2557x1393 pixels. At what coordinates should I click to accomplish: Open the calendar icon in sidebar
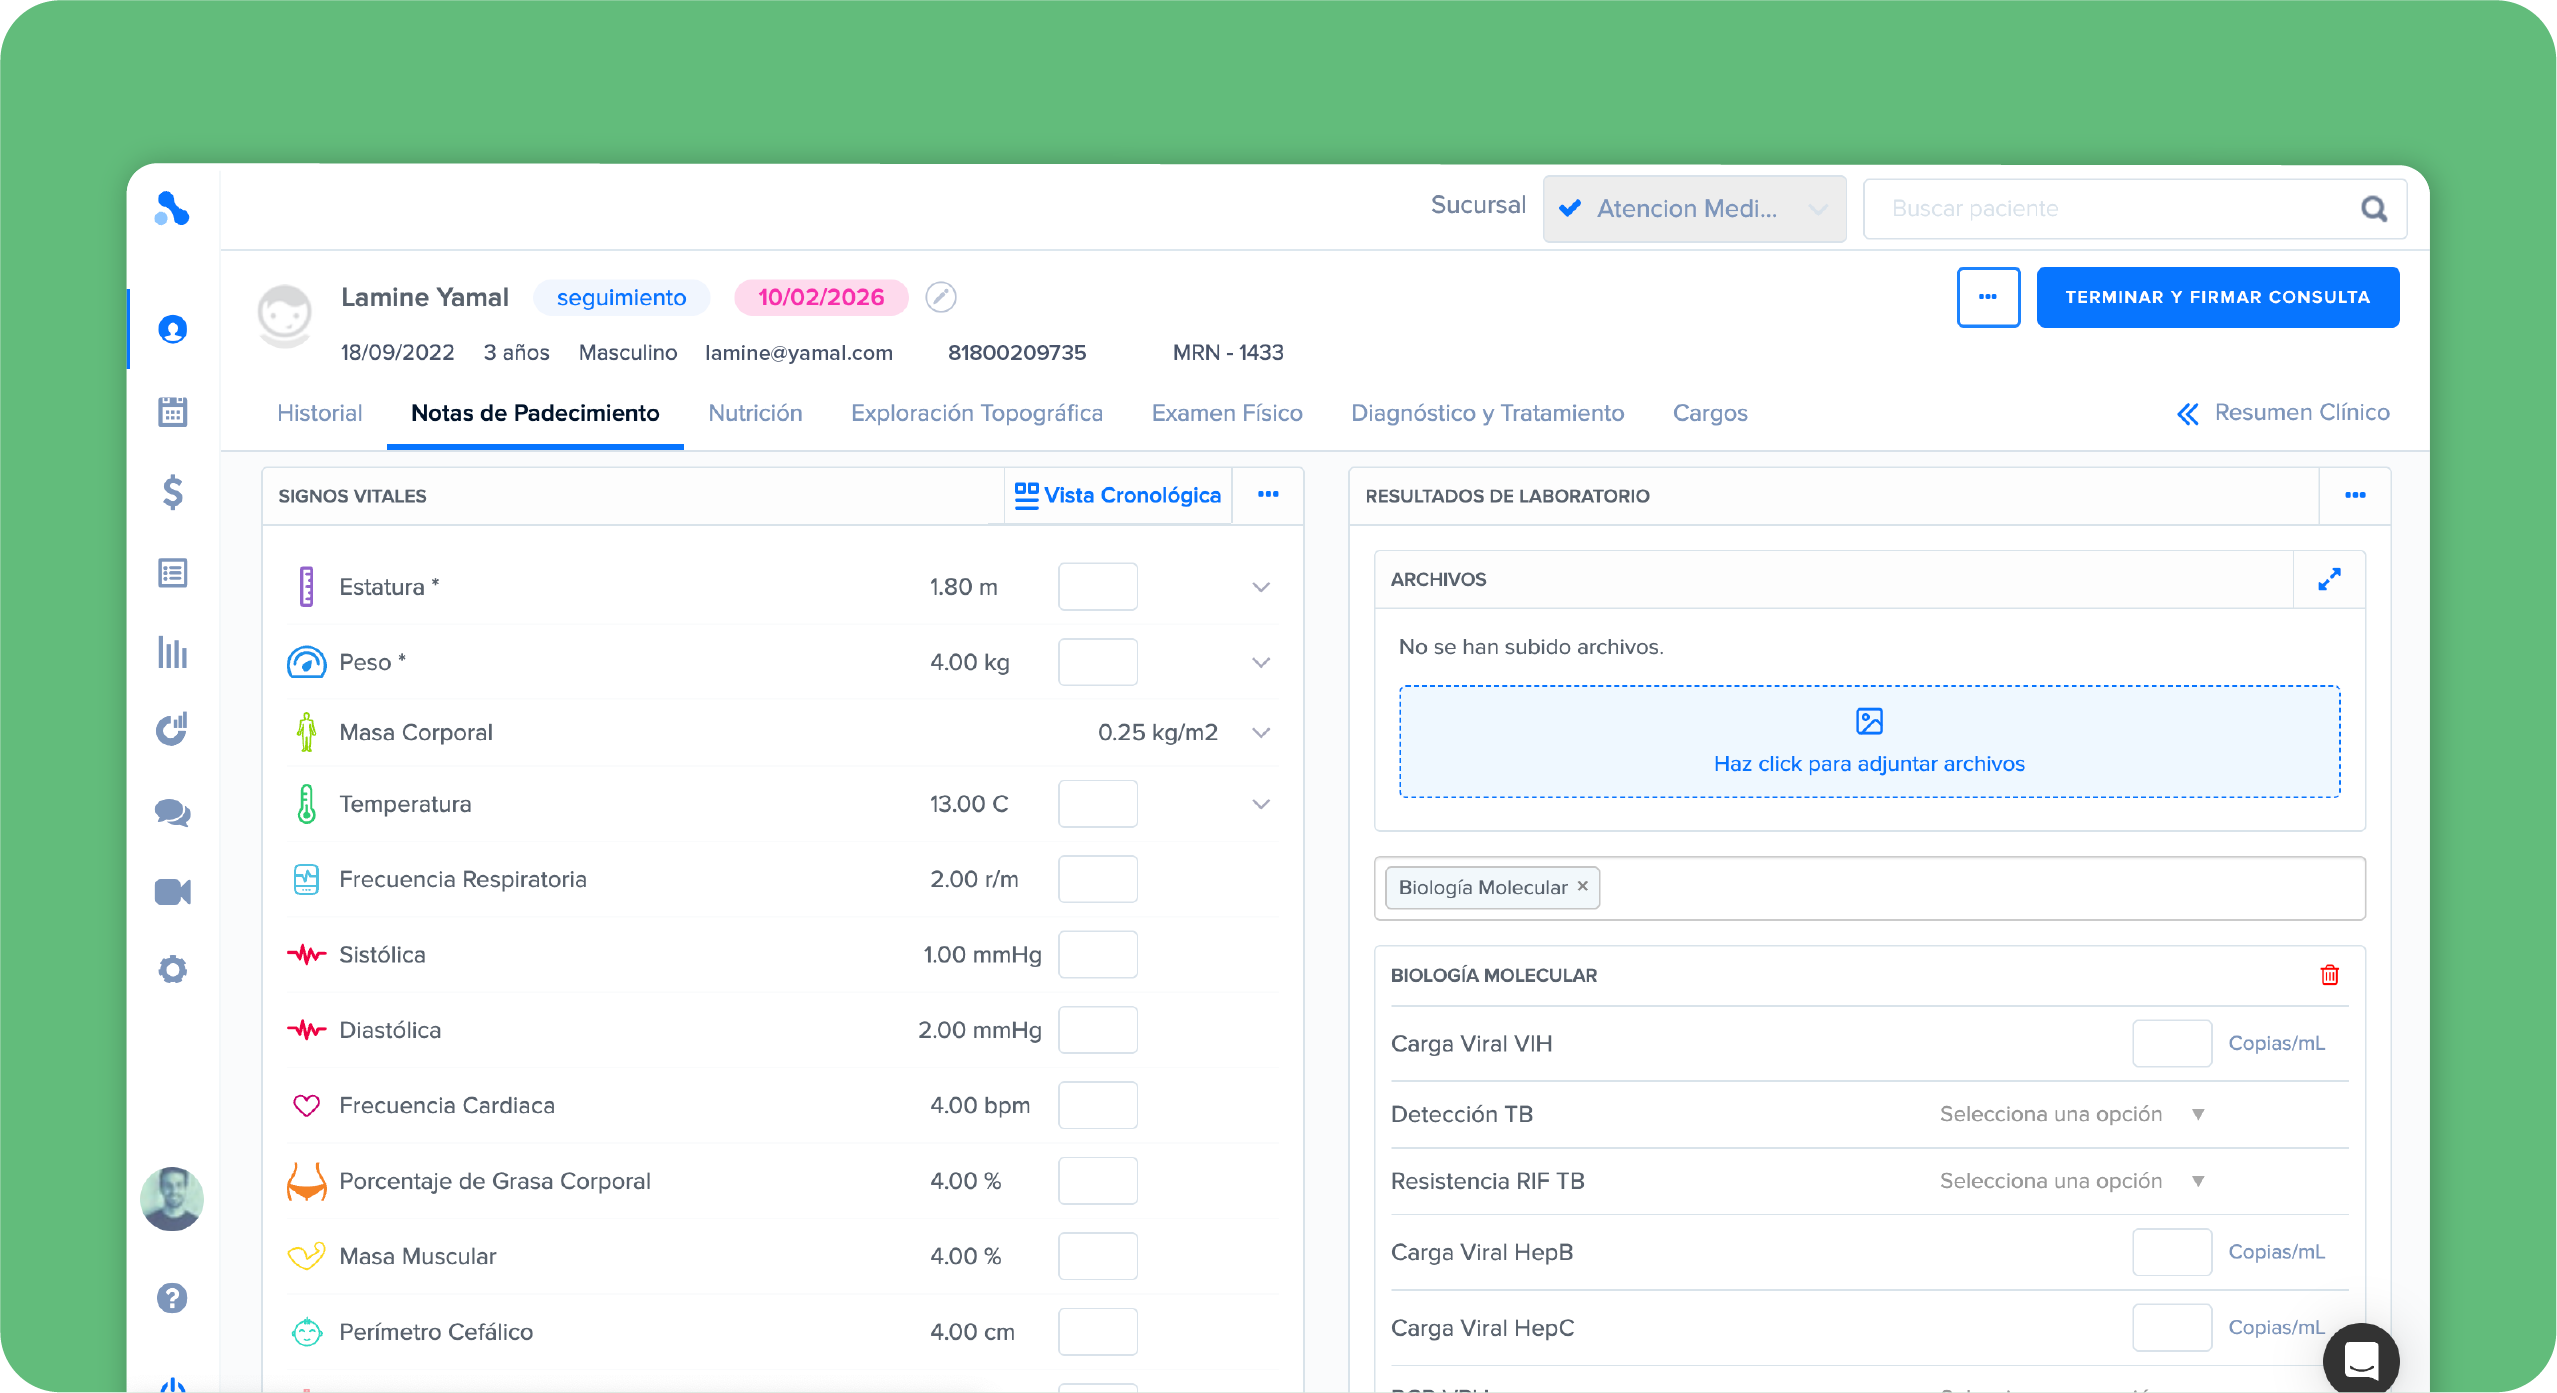point(172,411)
